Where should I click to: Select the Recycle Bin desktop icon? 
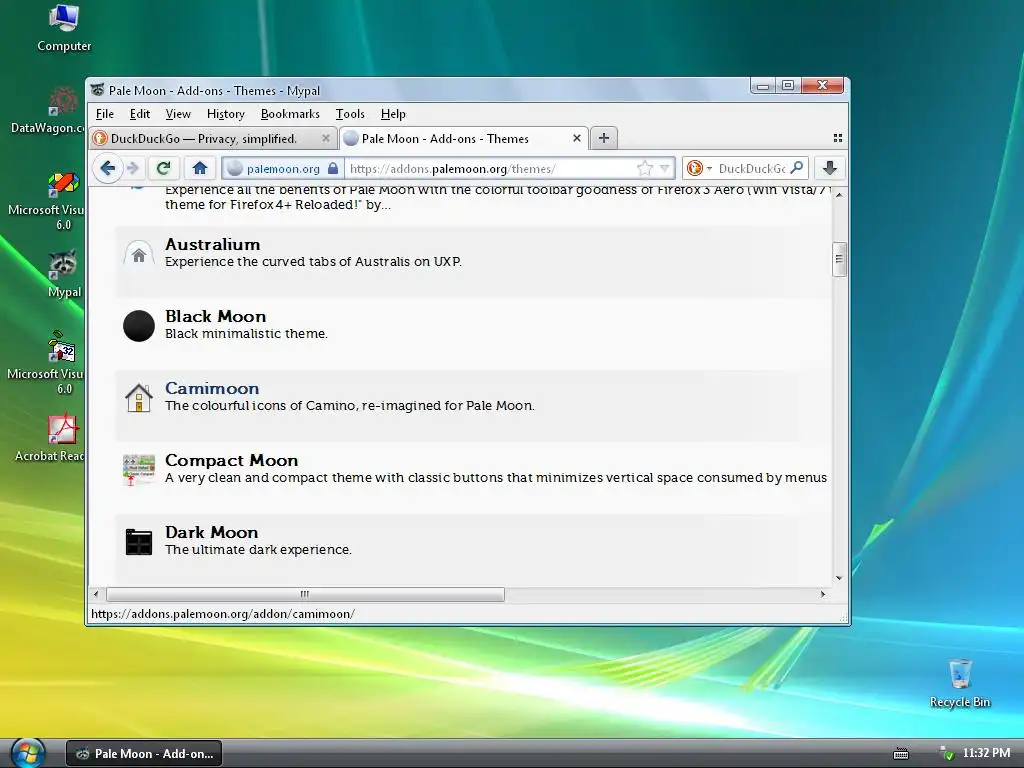point(960,684)
